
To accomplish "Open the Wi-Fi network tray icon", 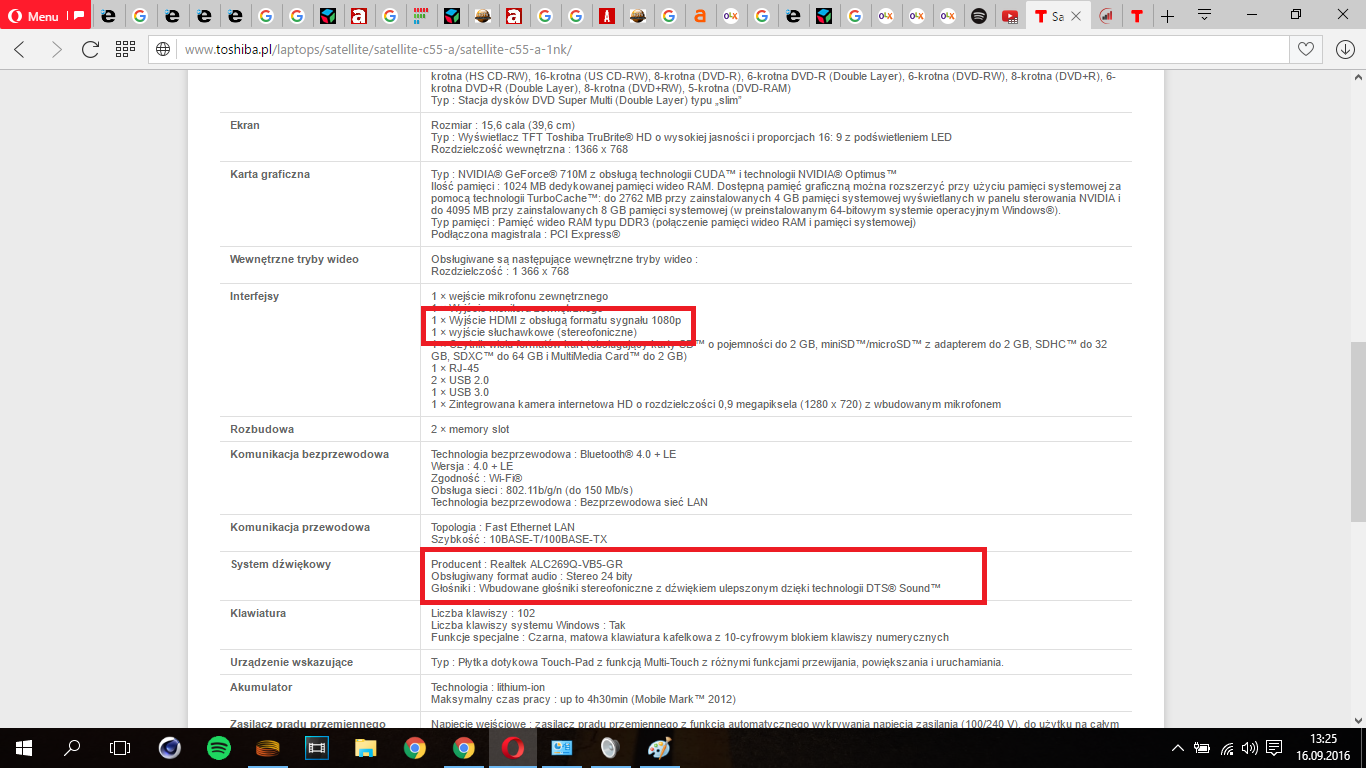I will pos(1226,748).
